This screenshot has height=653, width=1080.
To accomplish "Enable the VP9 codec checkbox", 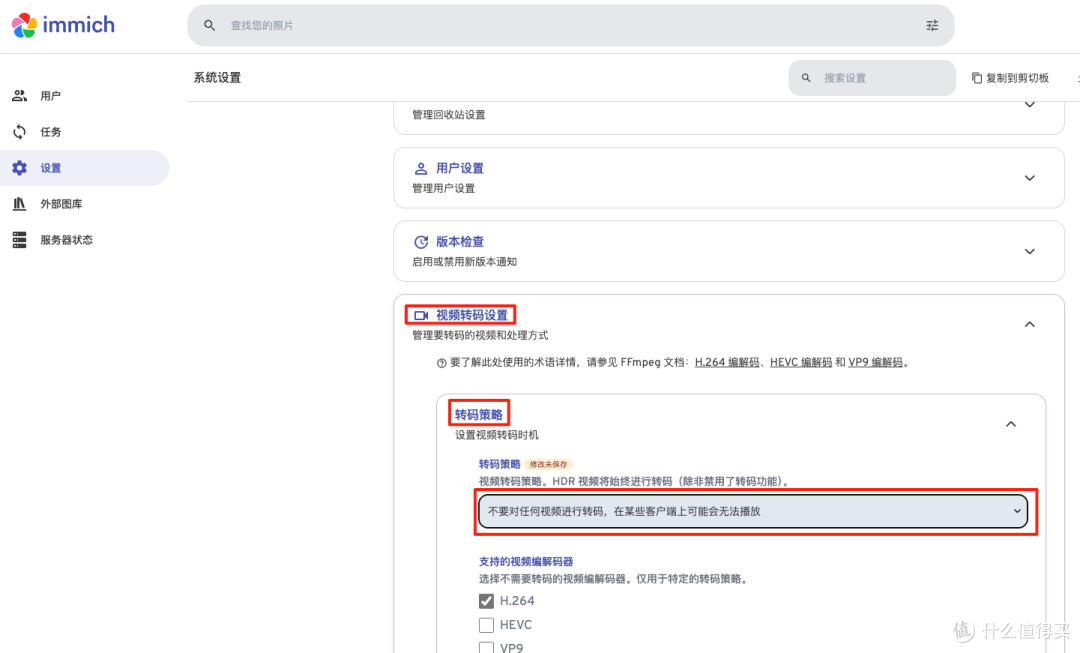I will pyautogui.click(x=486, y=647).
